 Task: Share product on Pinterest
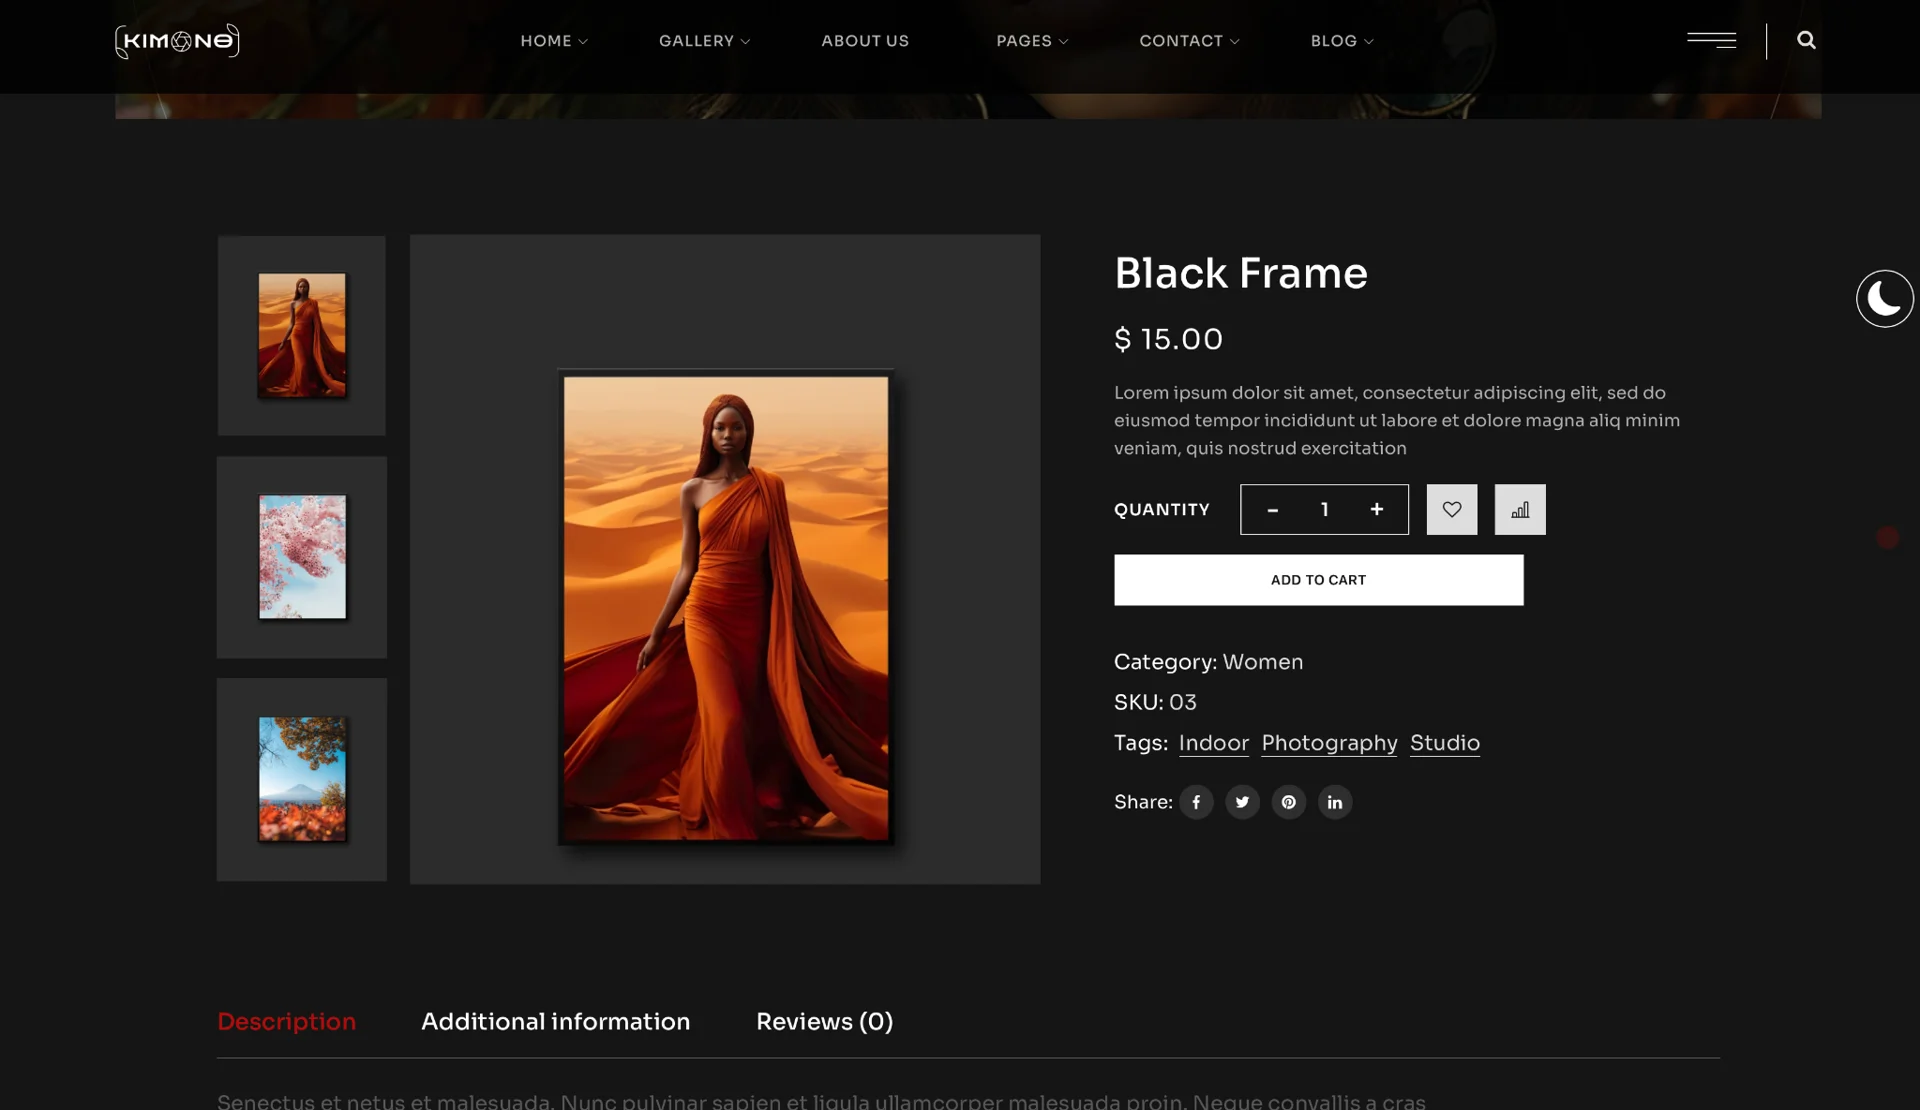click(1289, 802)
